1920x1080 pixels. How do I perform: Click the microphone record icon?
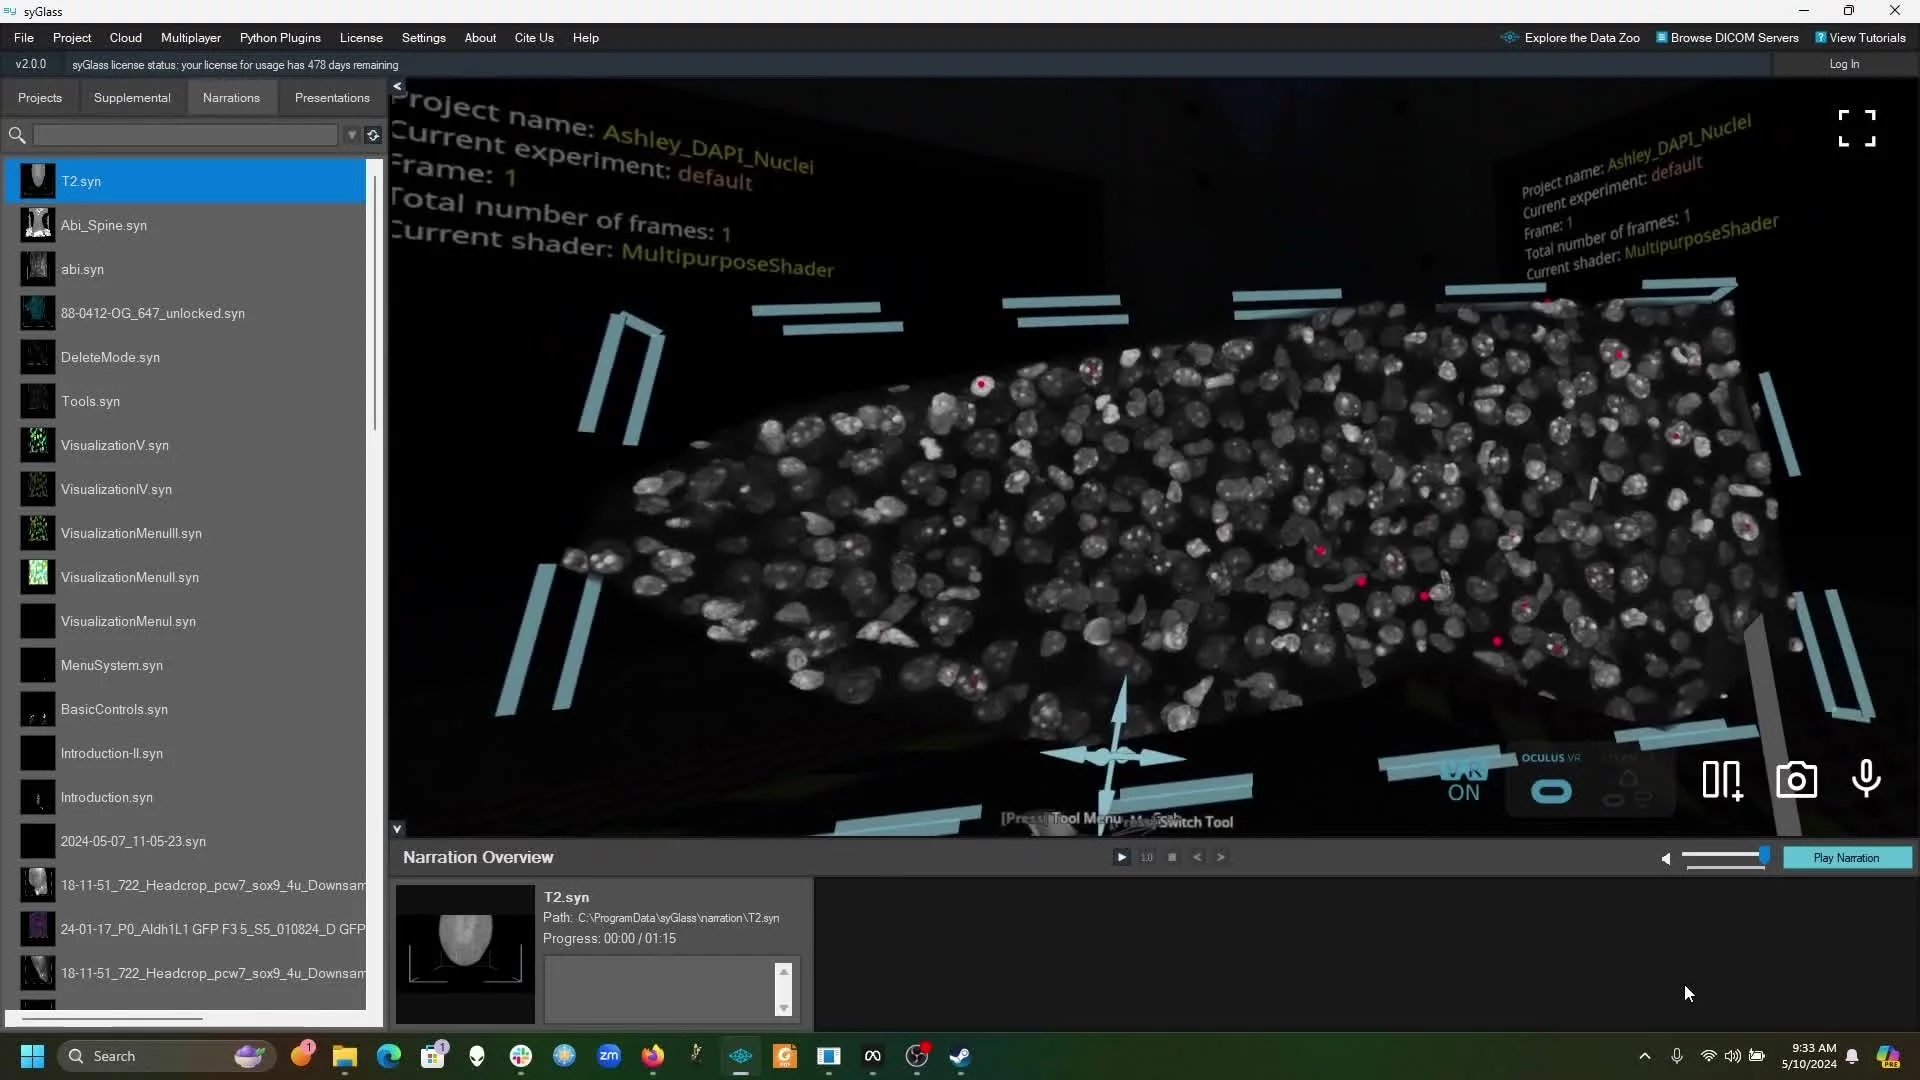[x=1866, y=778]
